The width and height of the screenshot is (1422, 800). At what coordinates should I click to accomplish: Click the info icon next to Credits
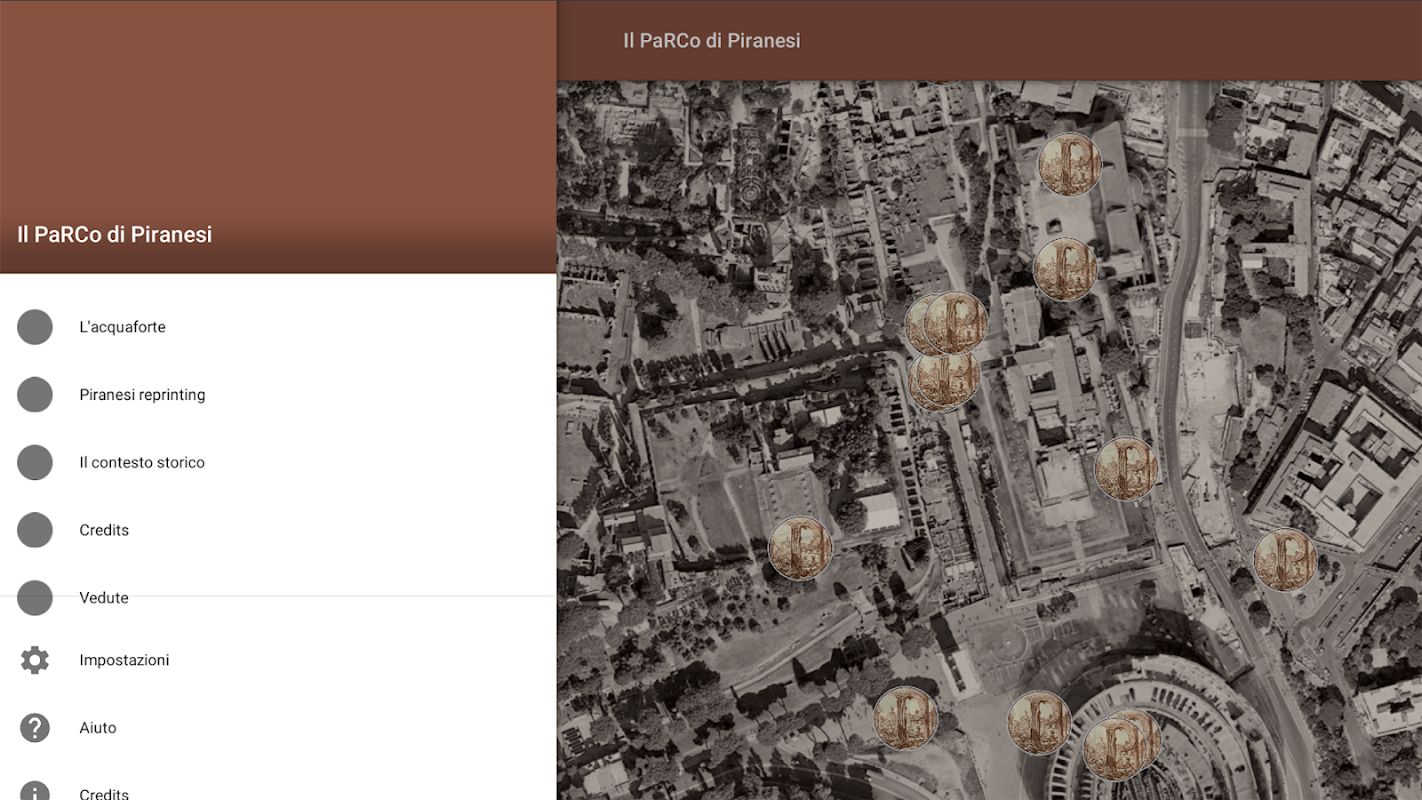(x=35, y=791)
